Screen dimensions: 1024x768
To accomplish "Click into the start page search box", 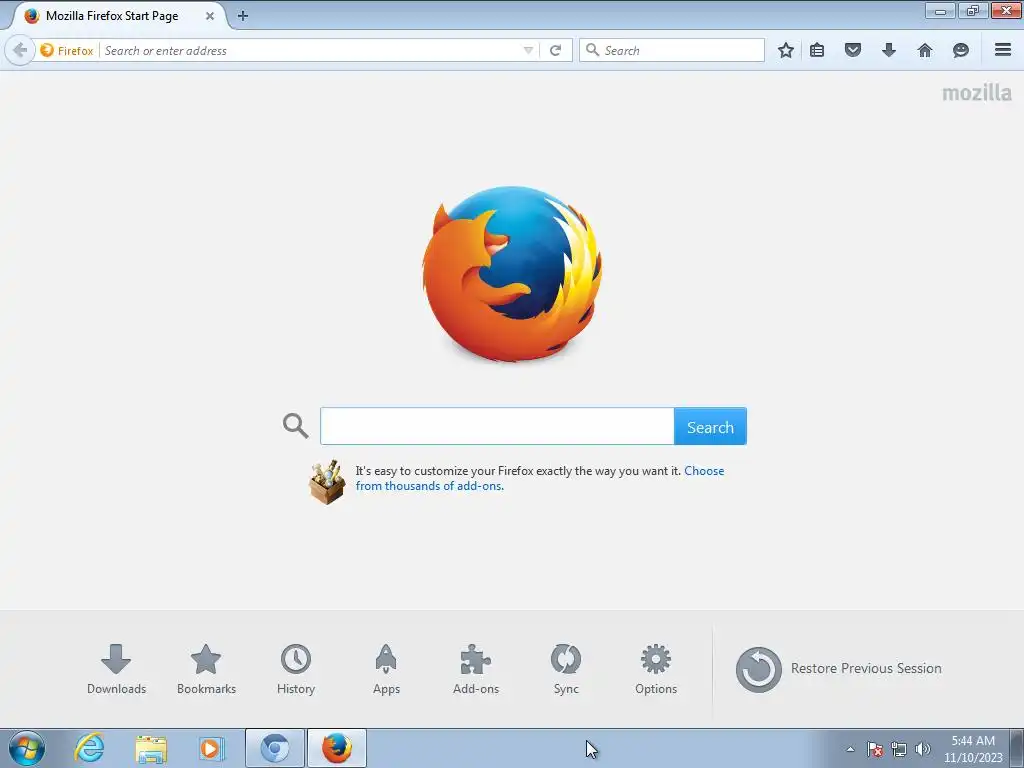I will (497, 426).
